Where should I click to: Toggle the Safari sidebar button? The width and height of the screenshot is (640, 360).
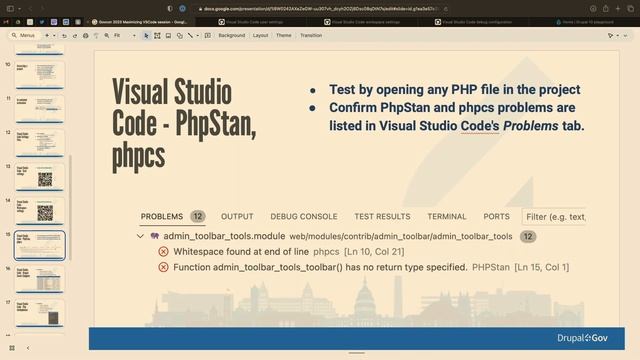tap(10, 9)
